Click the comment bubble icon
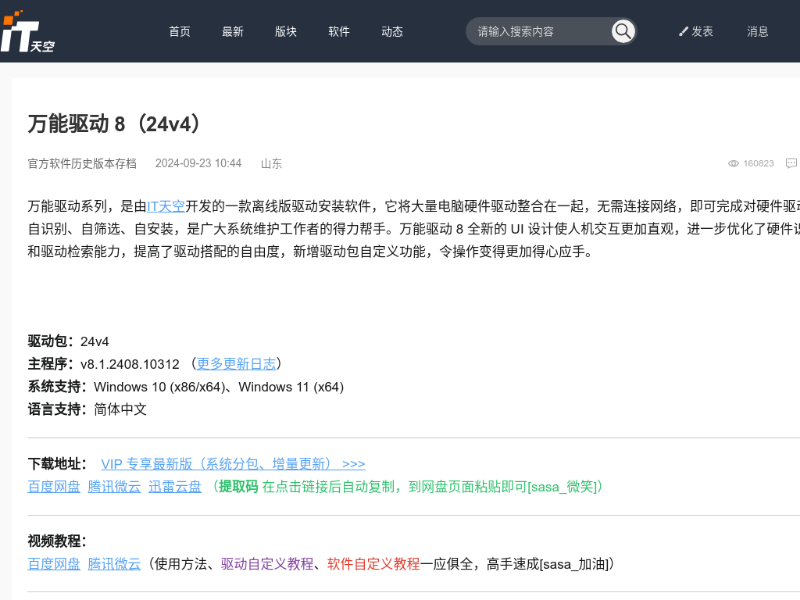The image size is (800, 600). click(x=791, y=163)
